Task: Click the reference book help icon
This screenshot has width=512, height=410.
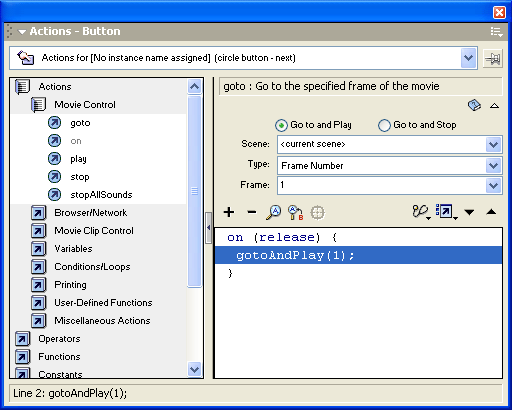Action: pyautogui.click(x=474, y=105)
